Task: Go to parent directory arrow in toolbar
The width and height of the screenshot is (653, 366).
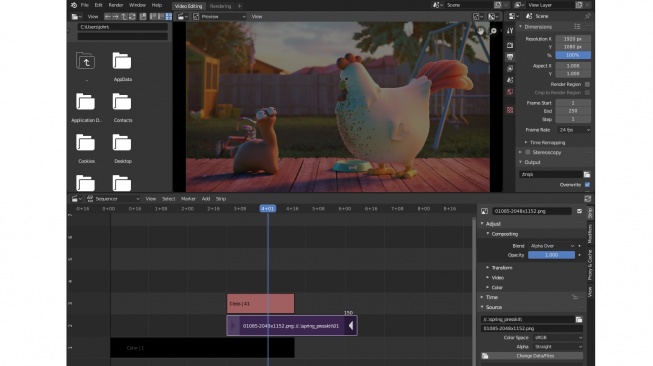Action: coord(124,17)
